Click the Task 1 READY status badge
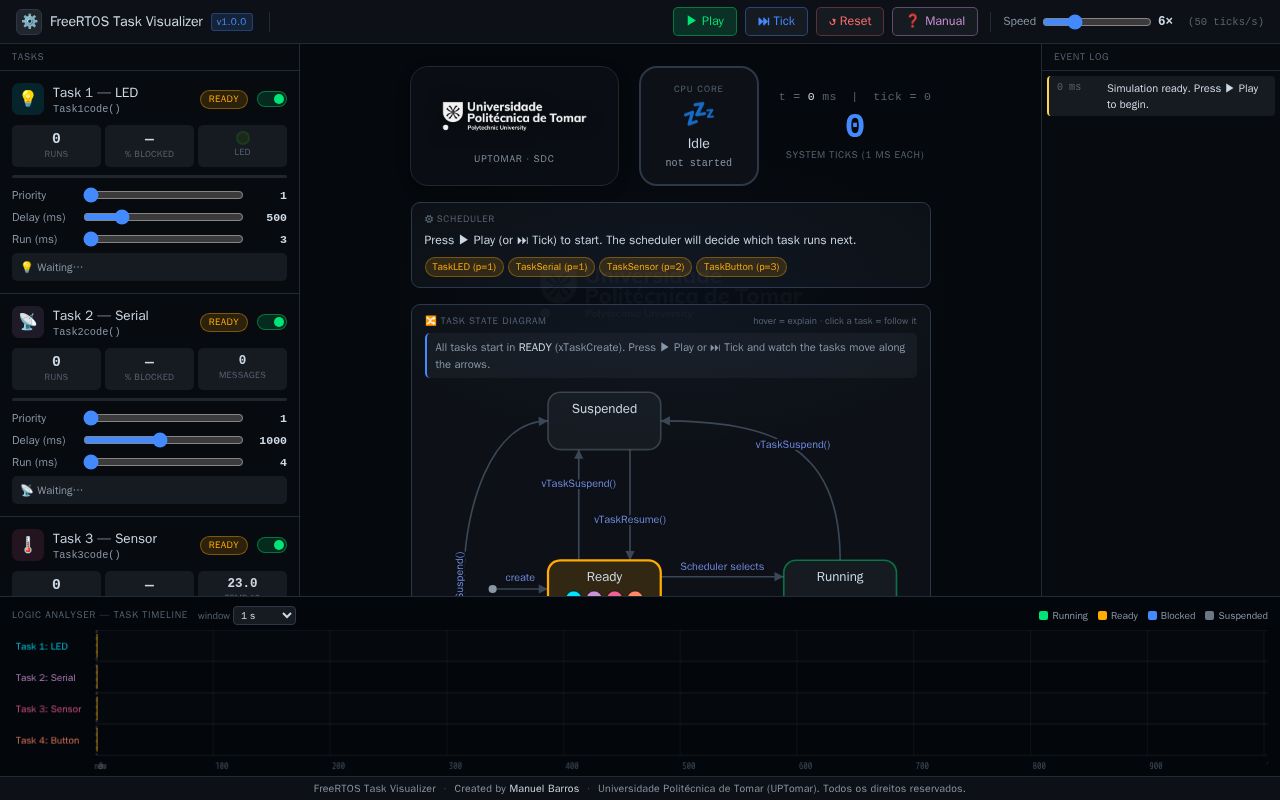This screenshot has height=800, width=1280. click(224, 99)
